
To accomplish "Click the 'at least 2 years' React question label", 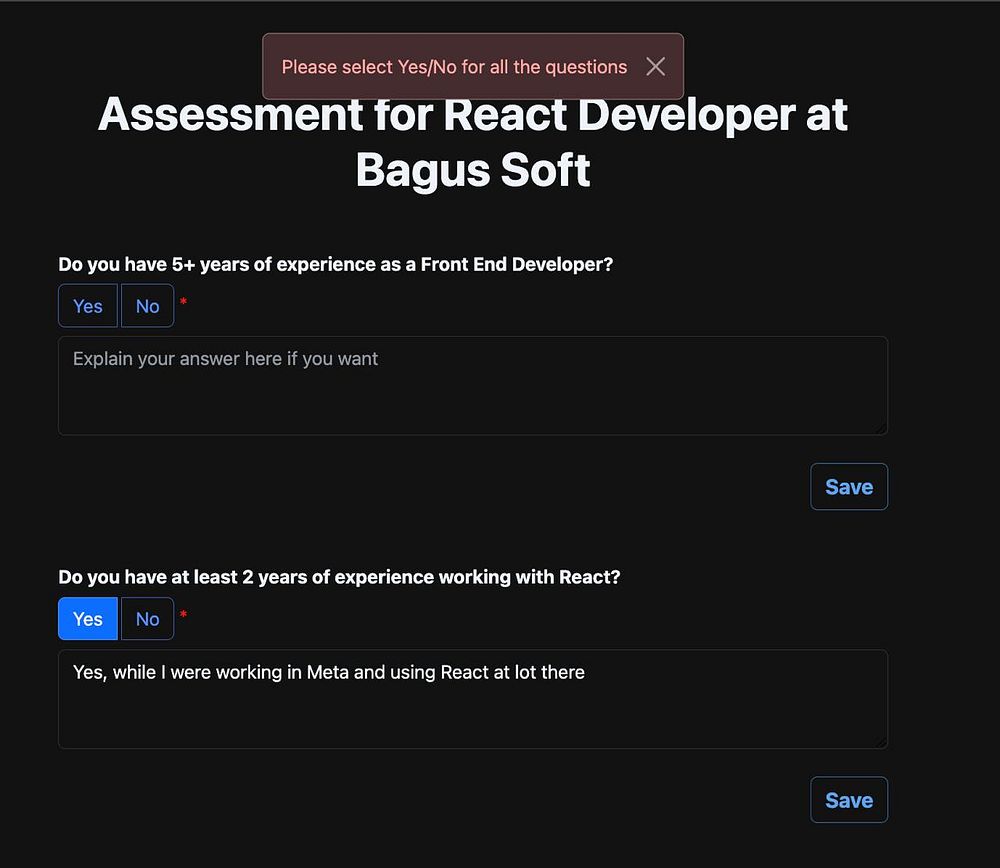I will (x=339, y=578).
